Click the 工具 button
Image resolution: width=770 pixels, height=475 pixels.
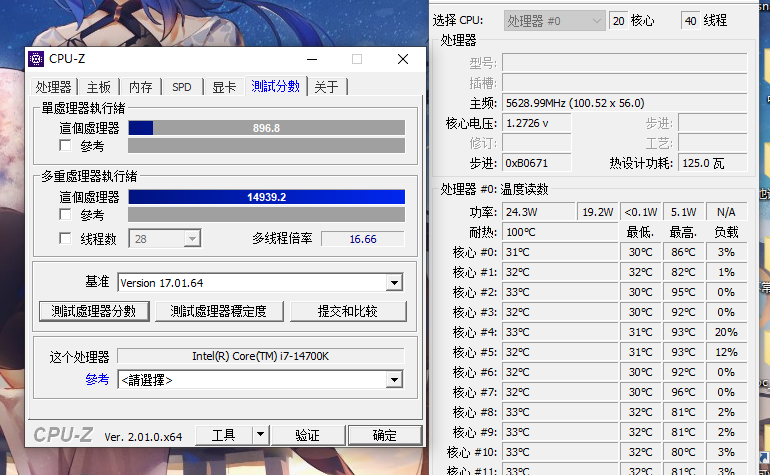[x=224, y=435]
